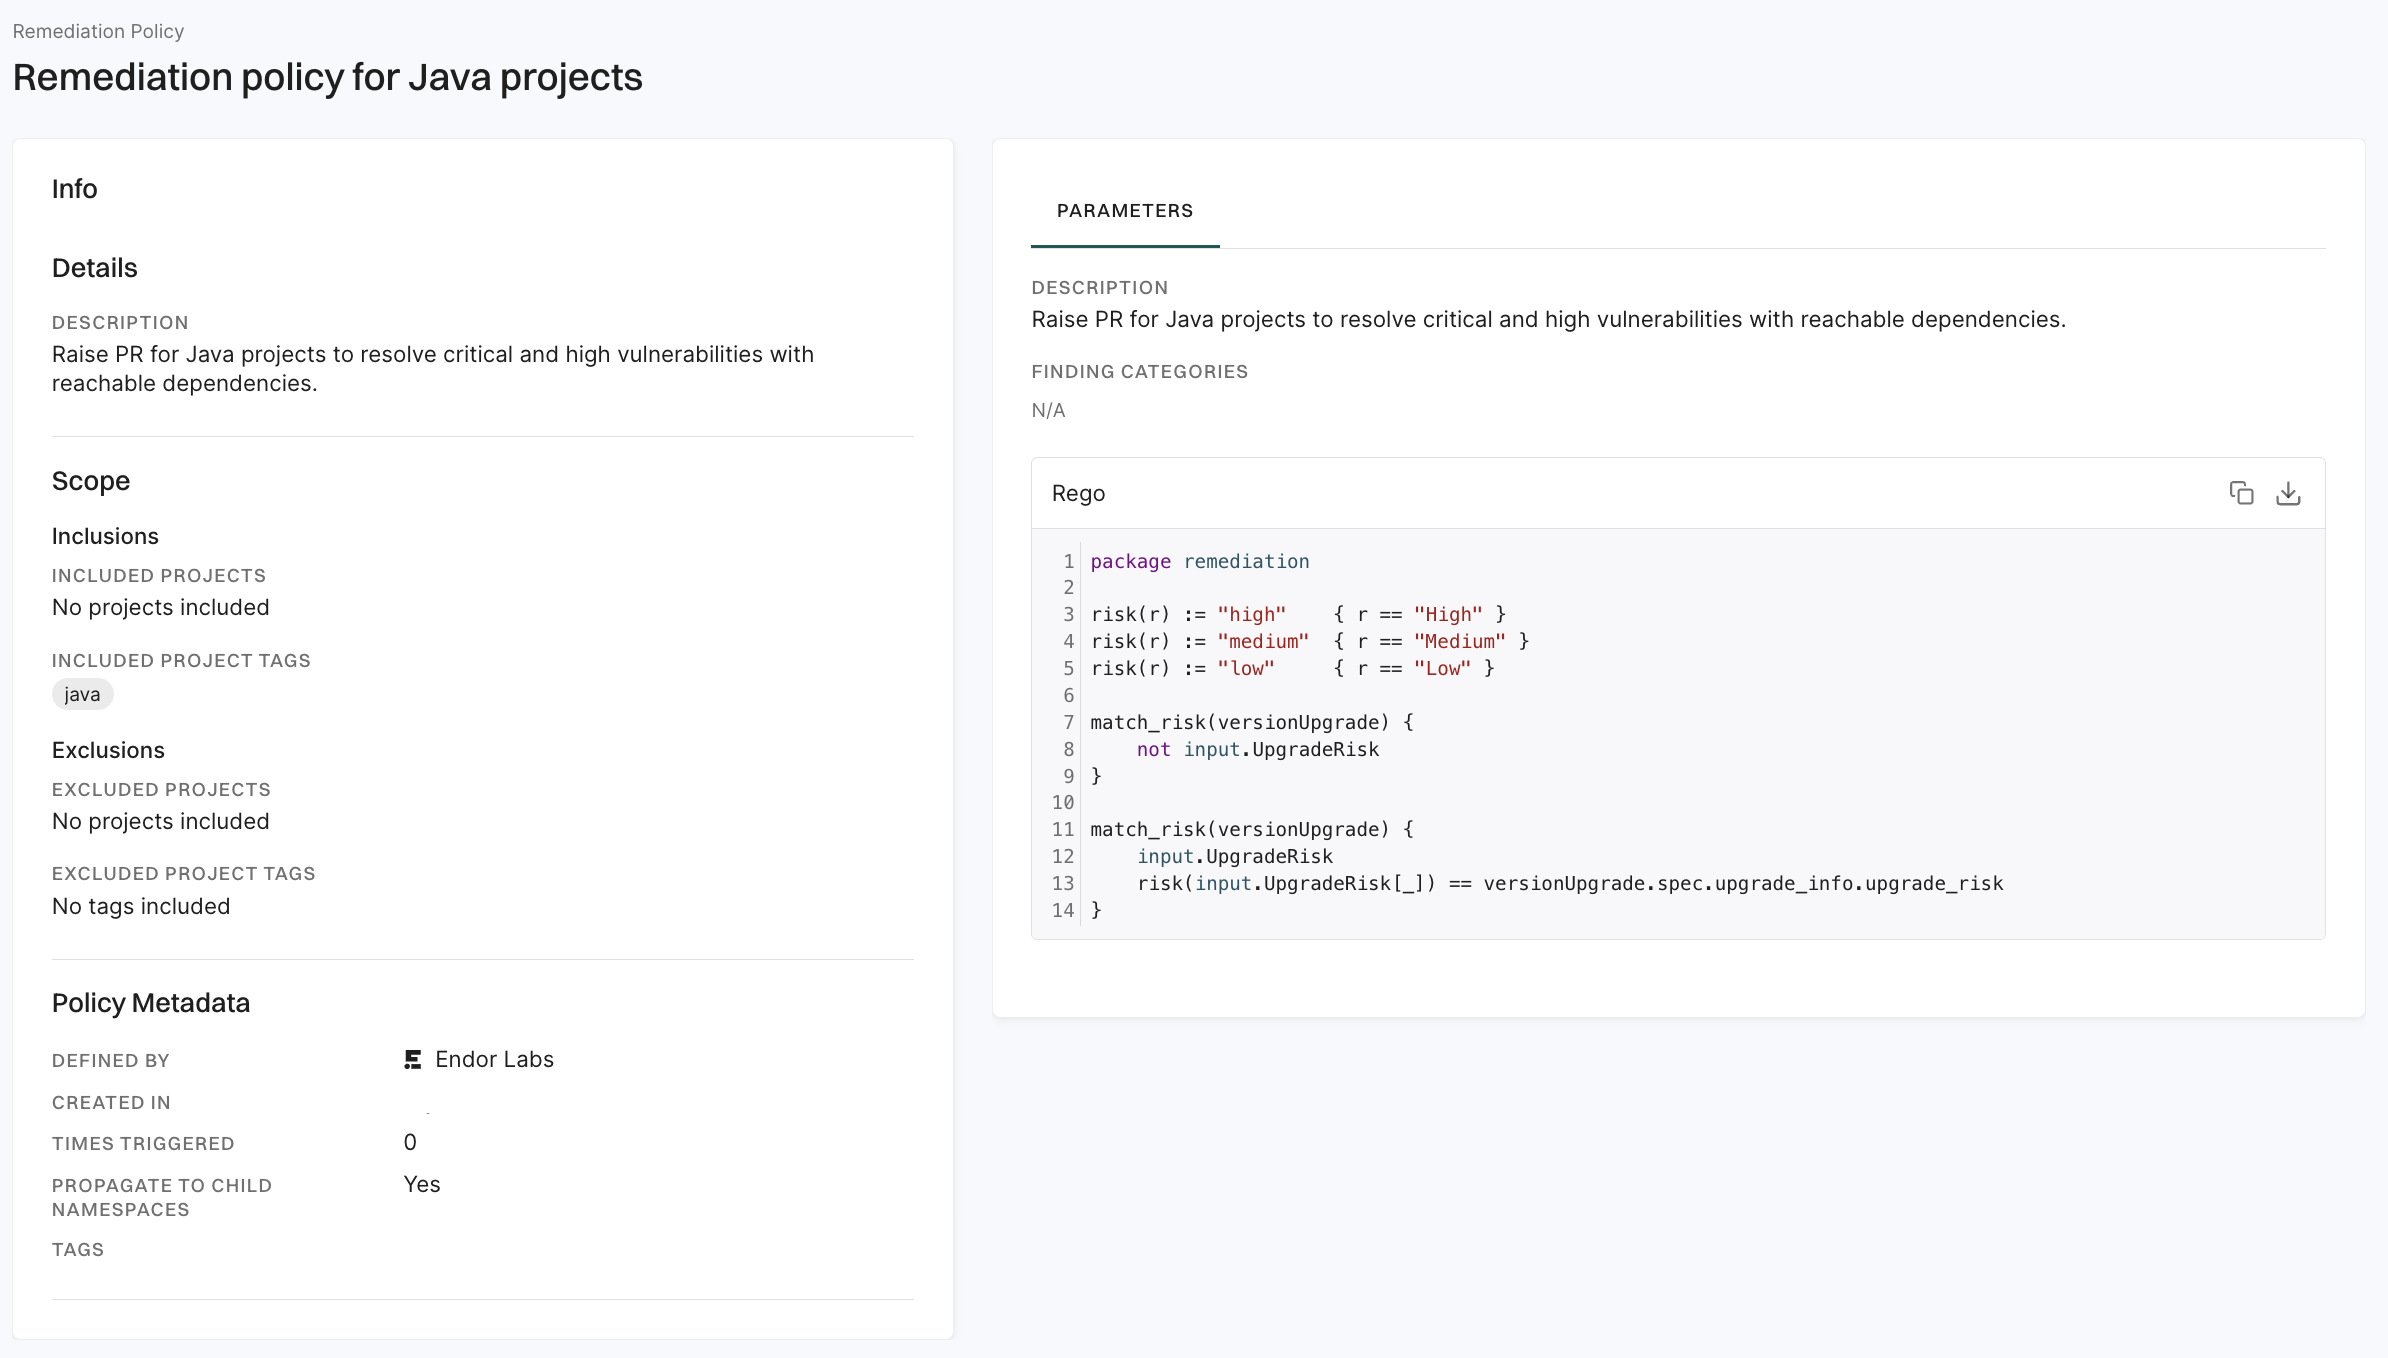This screenshot has width=2388, height=1358.
Task: Copy the Rego code to clipboard
Action: point(2241,493)
